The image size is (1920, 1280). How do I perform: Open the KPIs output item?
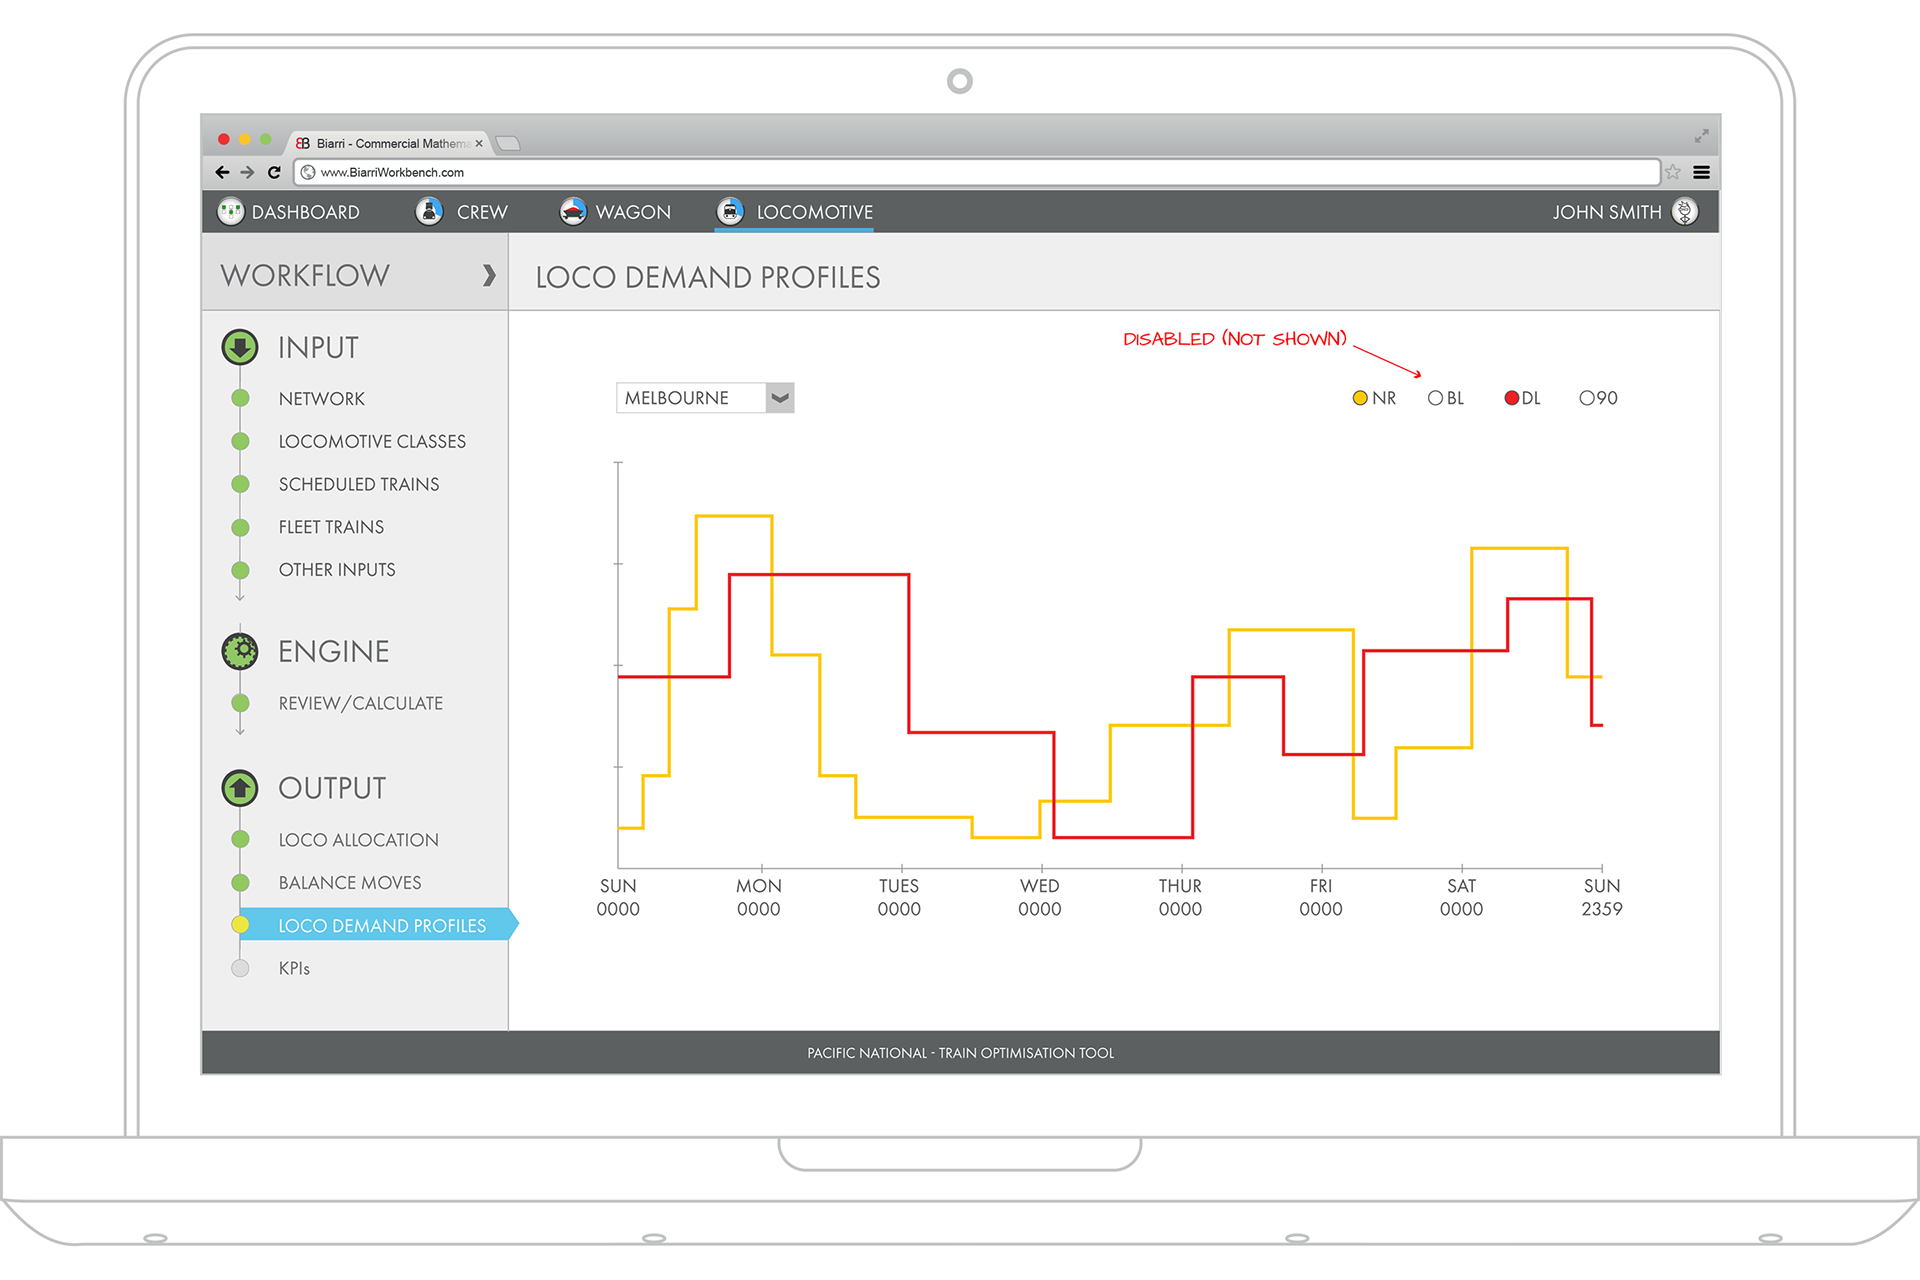pyautogui.click(x=294, y=969)
